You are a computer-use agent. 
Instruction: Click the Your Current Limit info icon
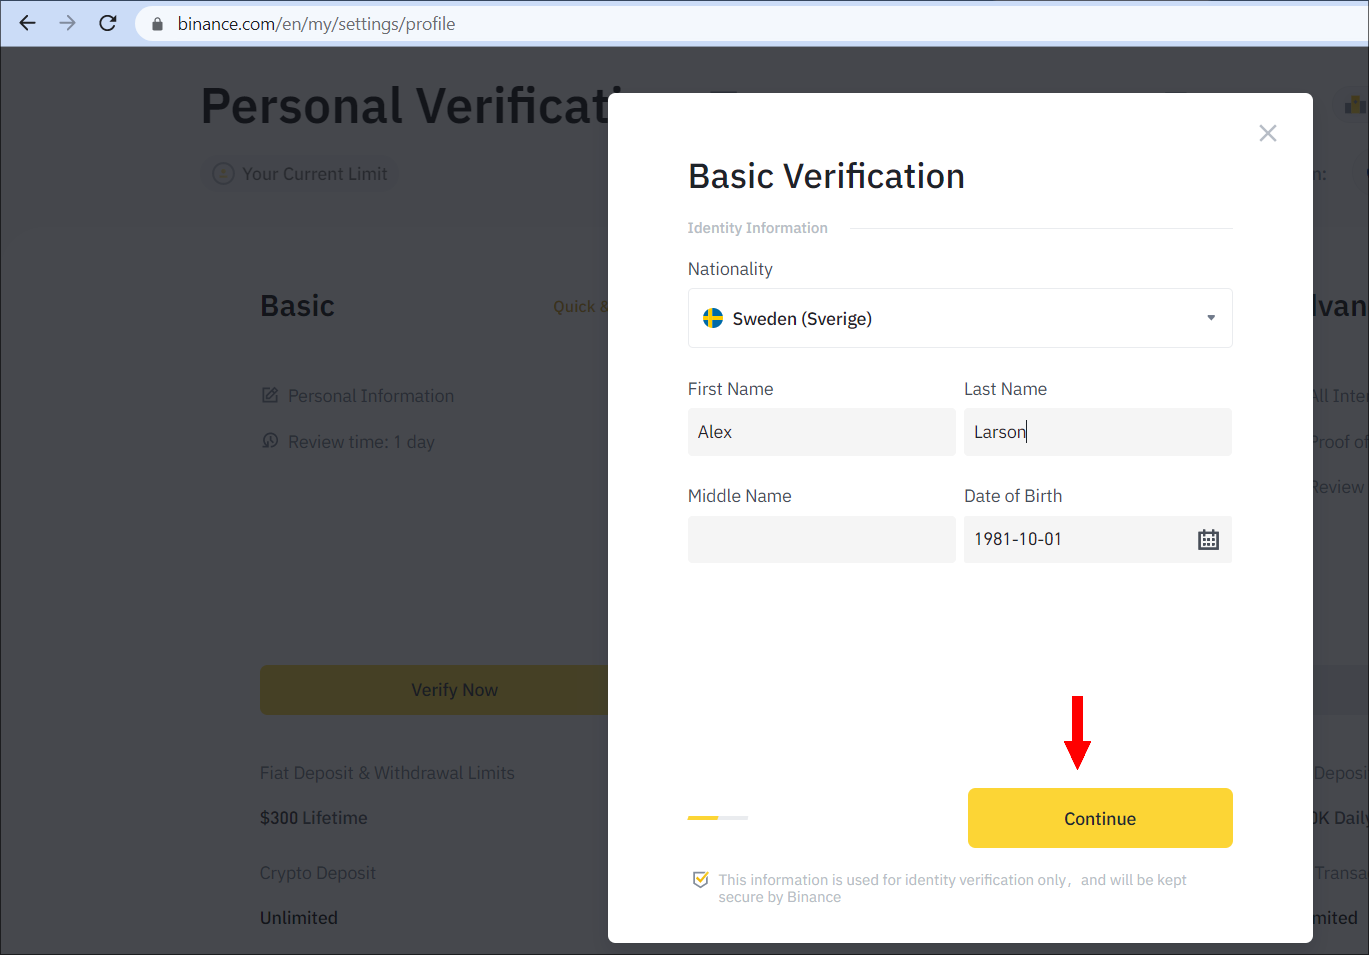(x=224, y=174)
